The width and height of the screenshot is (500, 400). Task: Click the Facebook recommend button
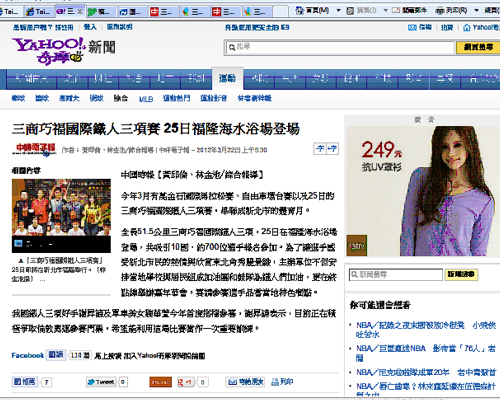25,382
